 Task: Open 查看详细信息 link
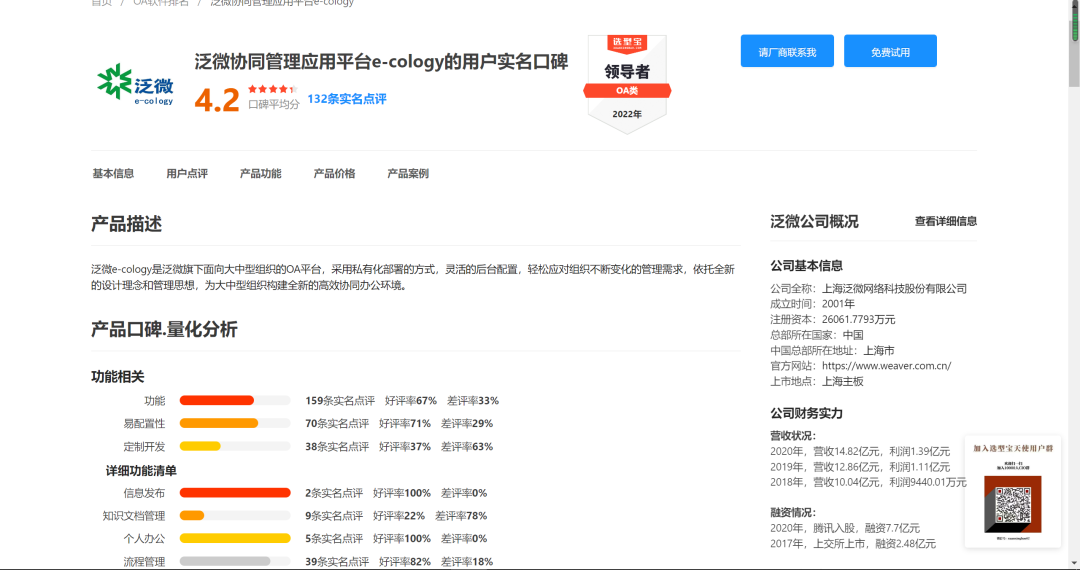click(x=946, y=221)
